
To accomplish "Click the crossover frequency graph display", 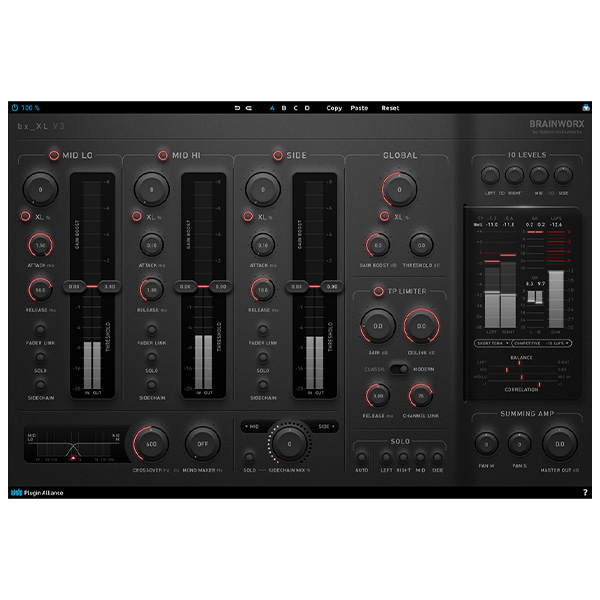I will pos(76,444).
